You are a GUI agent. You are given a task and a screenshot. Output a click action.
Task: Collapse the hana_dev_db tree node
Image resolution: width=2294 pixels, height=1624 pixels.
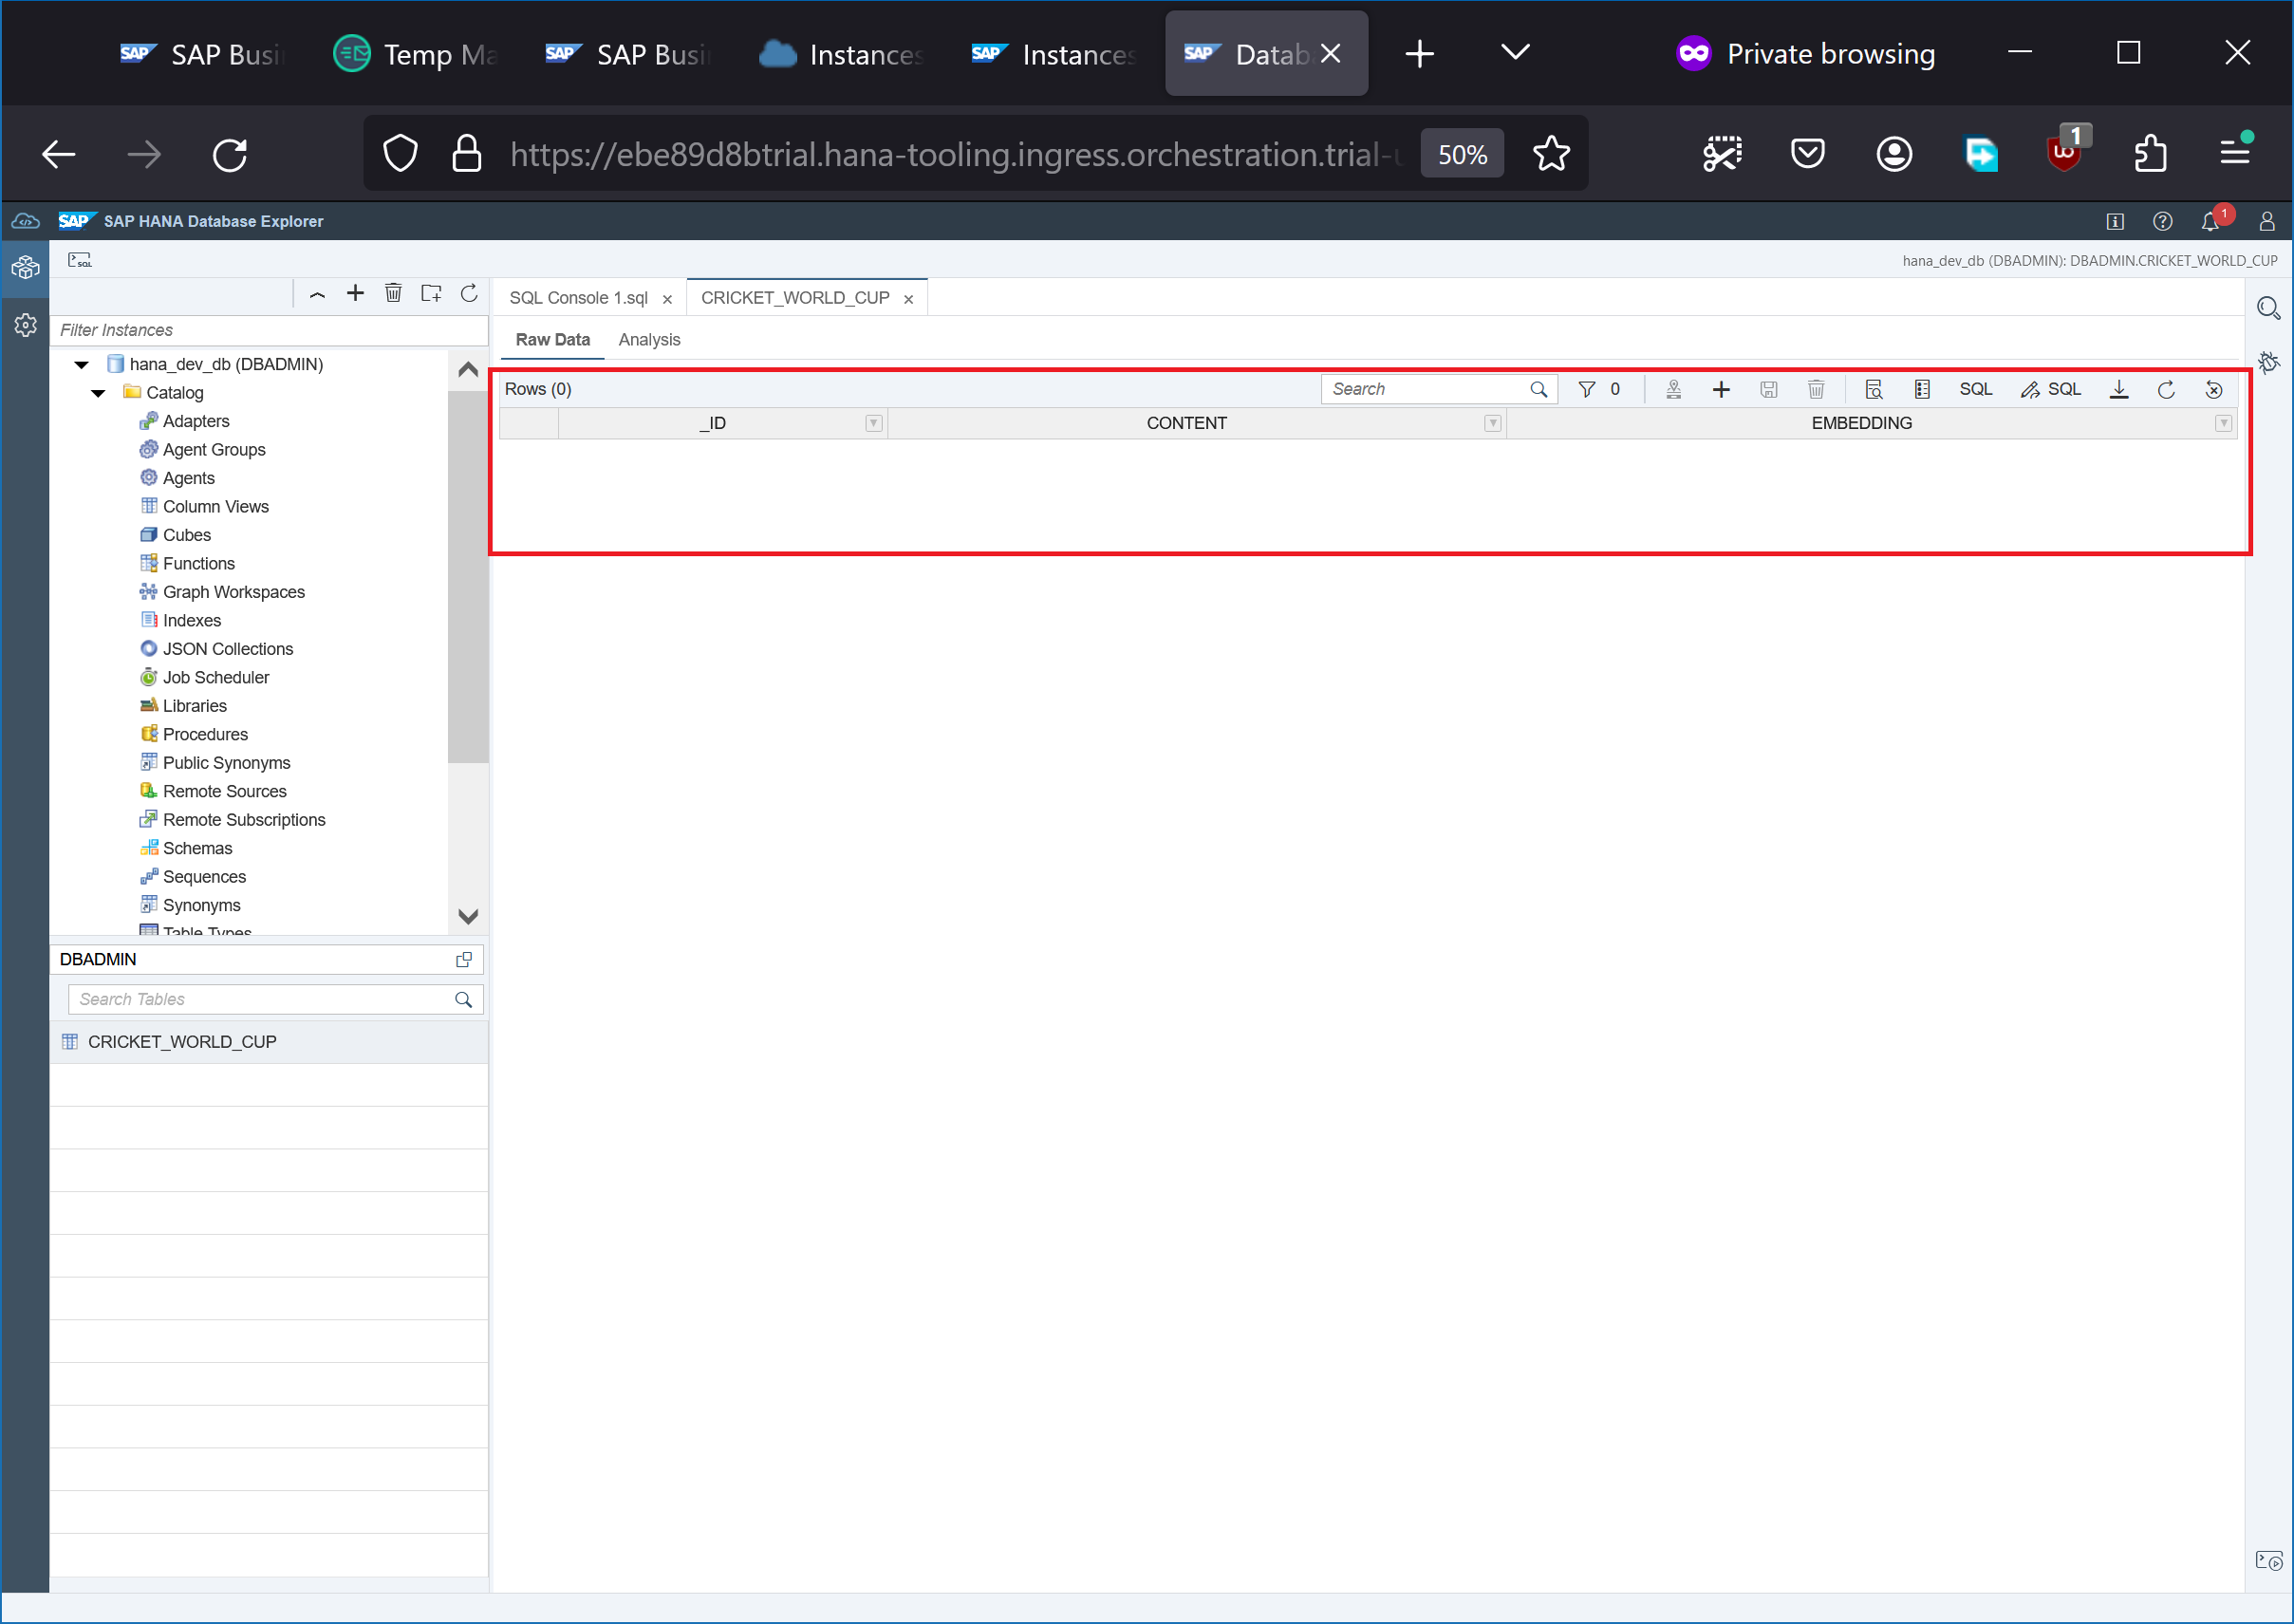click(x=82, y=364)
